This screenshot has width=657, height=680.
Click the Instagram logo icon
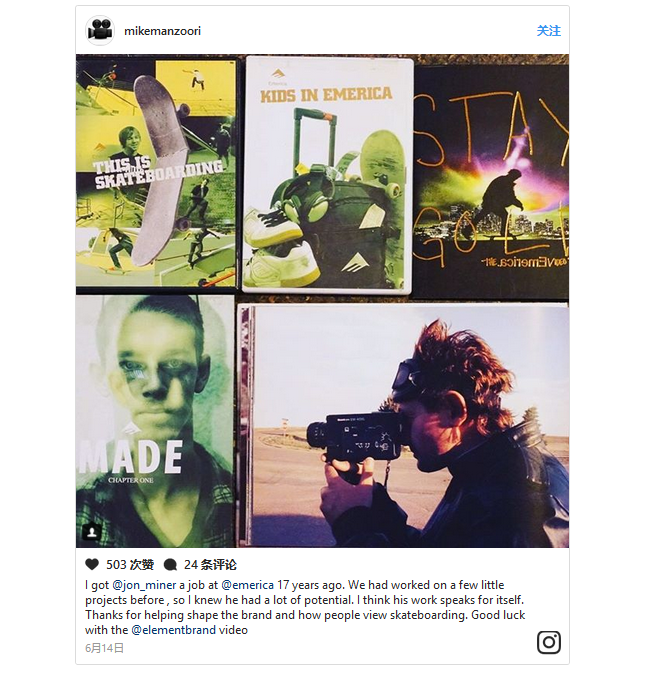pos(549,642)
